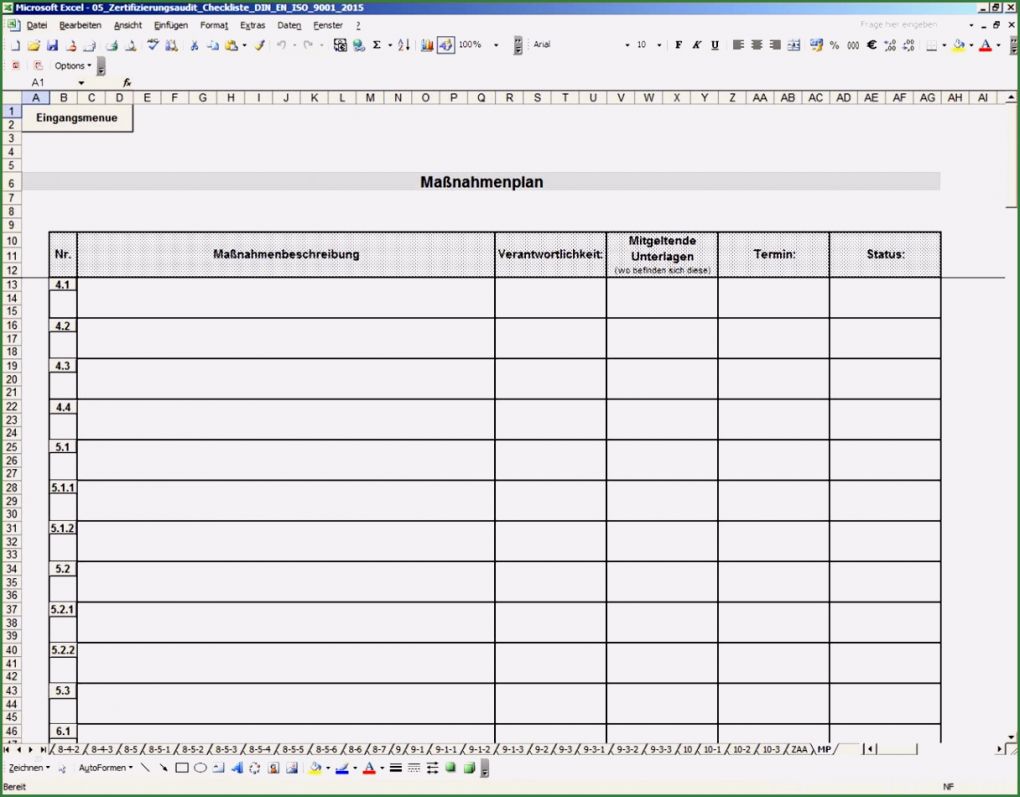Toggle underline formatting
Viewport: 1020px width, 797px height.
pyautogui.click(x=714, y=45)
